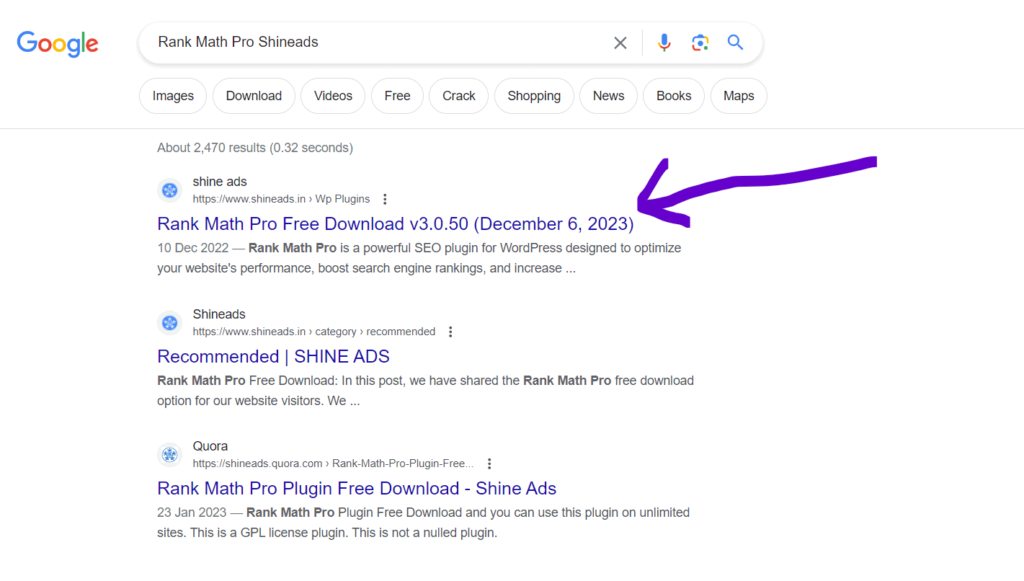This screenshot has height=581, width=1024.
Task: Click the 'Shineads' site name
Action: [219, 314]
